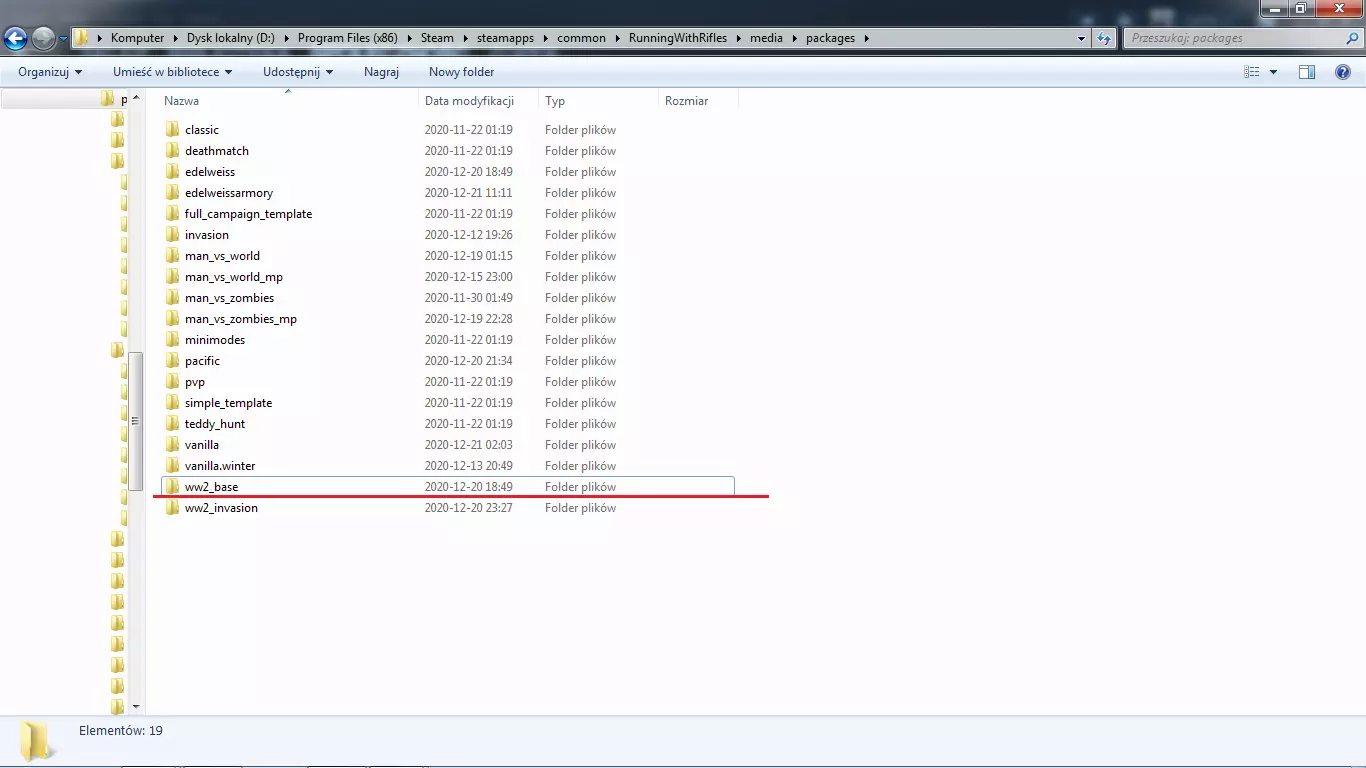This screenshot has height=768, width=1366.
Task: Select the pacific folder icon
Action: click(x=172, y=360)
